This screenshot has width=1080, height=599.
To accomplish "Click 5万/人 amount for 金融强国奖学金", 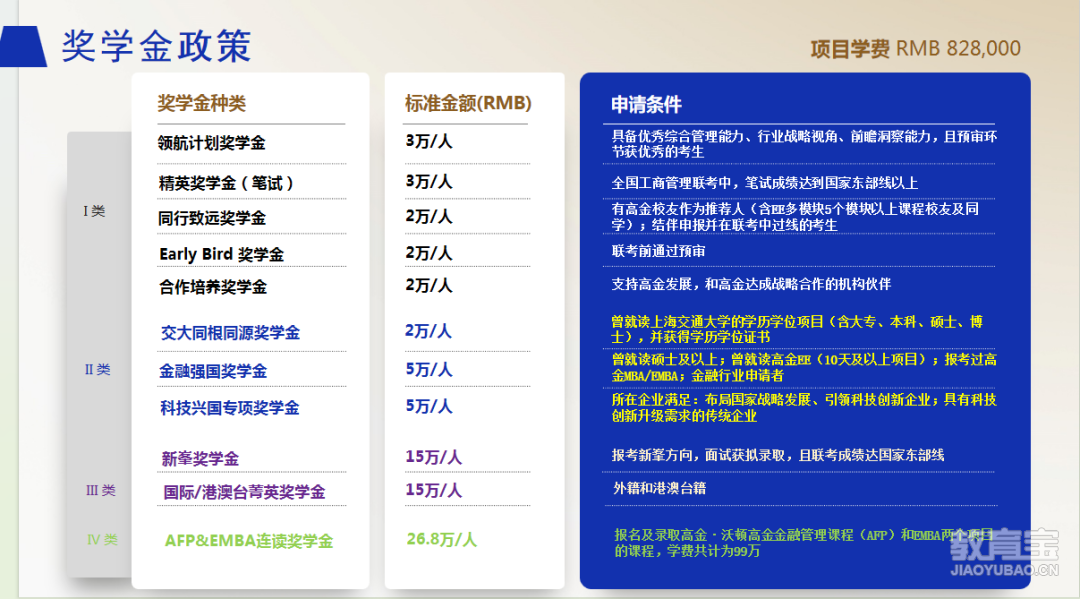I will (x=428, y=370).
